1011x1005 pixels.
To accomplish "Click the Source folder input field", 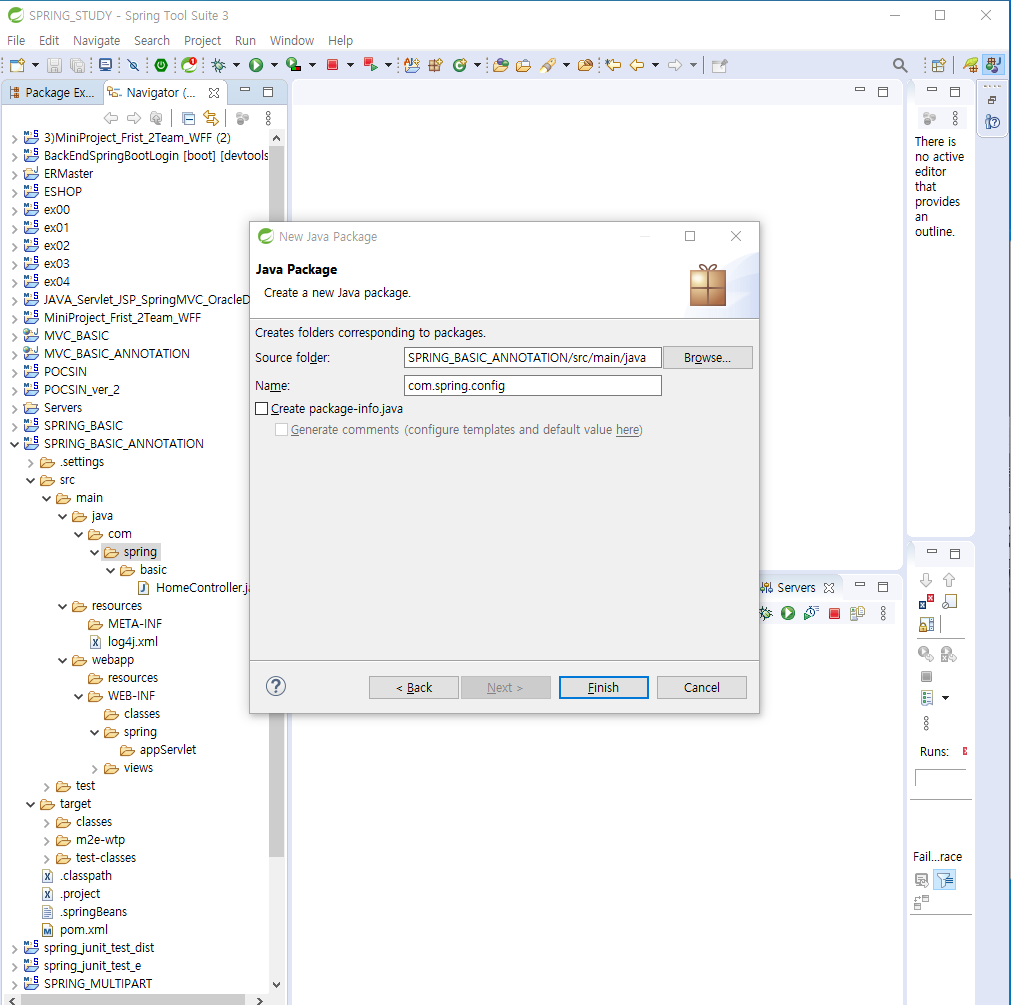I will (x=533, y=357).
